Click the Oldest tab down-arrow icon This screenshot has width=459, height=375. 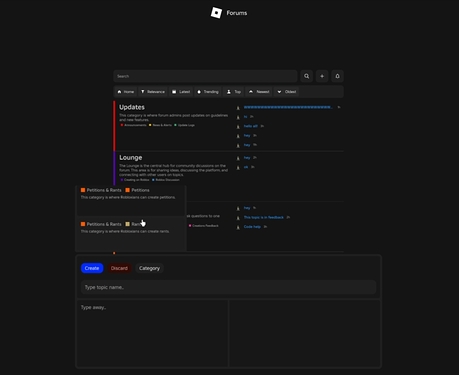pos(279,92)
